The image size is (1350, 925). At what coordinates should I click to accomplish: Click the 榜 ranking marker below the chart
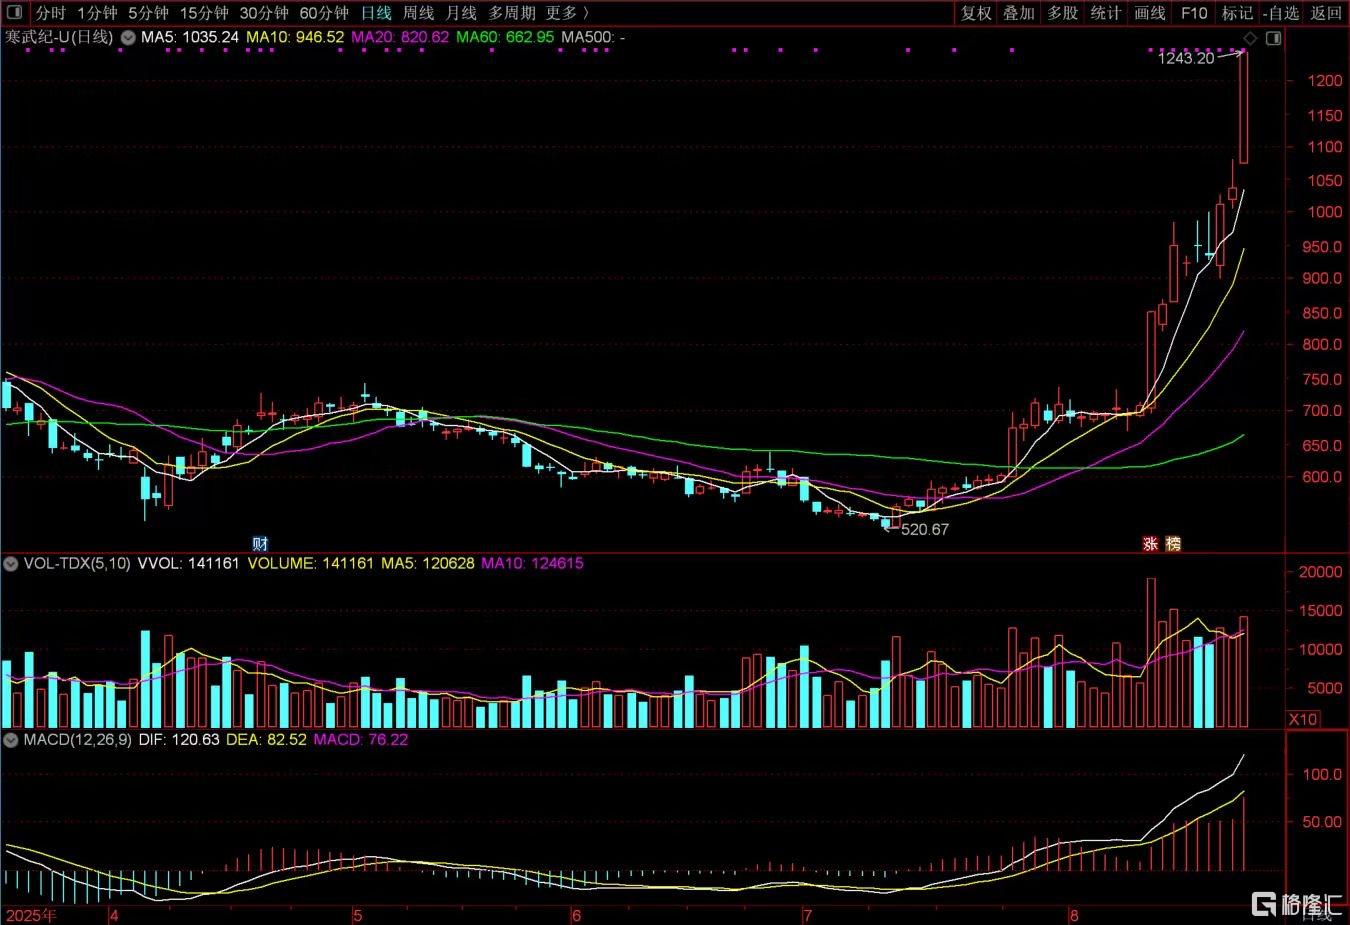pos(1173,544)
